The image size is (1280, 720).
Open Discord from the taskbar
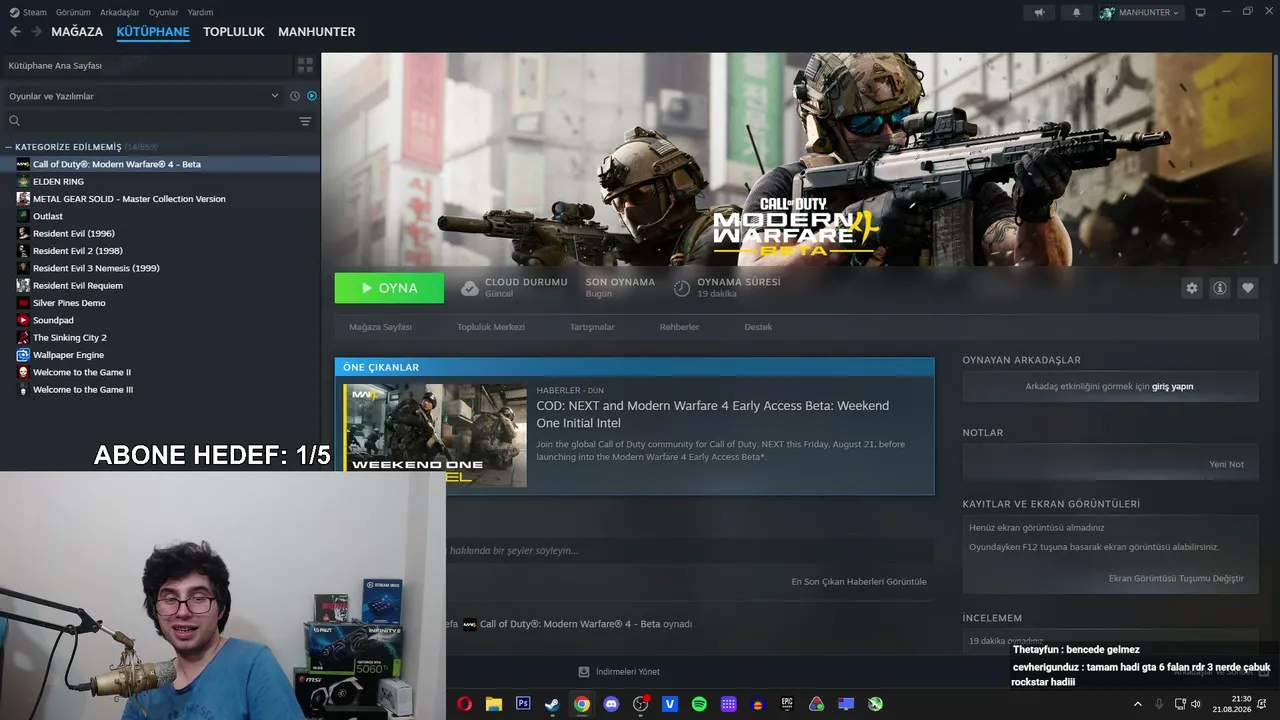point(611,704)
